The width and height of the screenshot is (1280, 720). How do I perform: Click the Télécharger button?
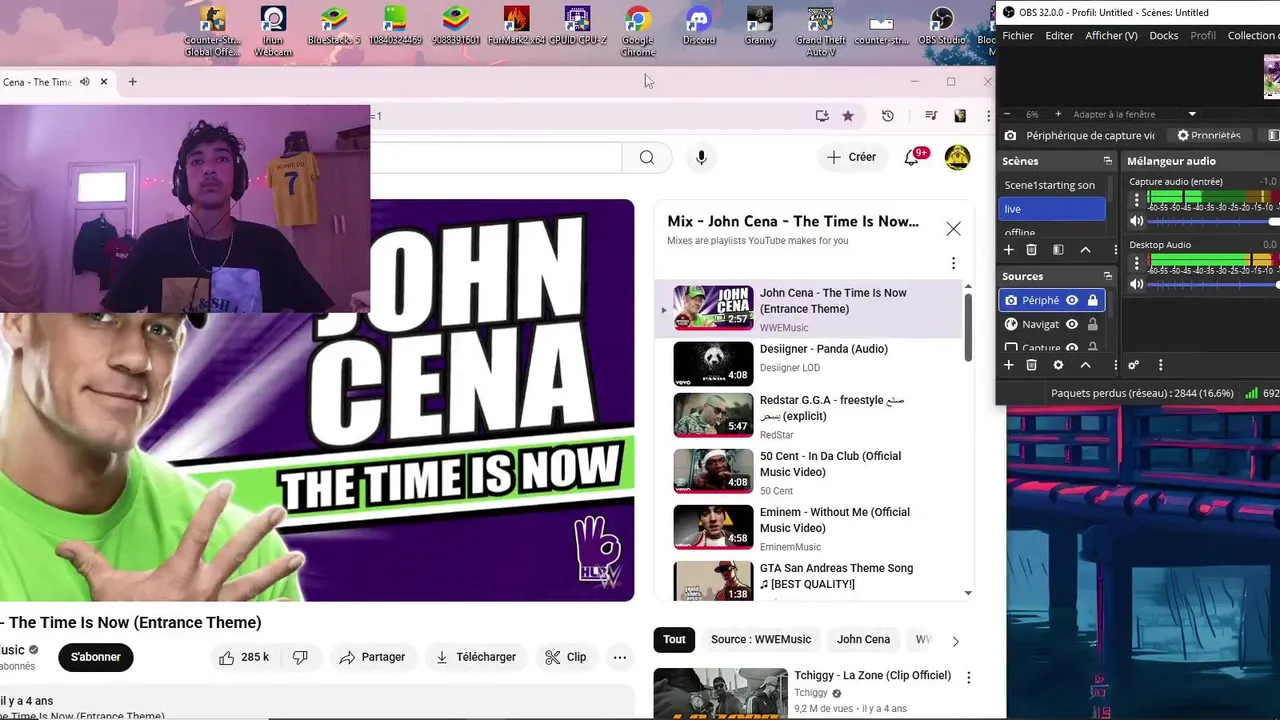pos(476,657)
